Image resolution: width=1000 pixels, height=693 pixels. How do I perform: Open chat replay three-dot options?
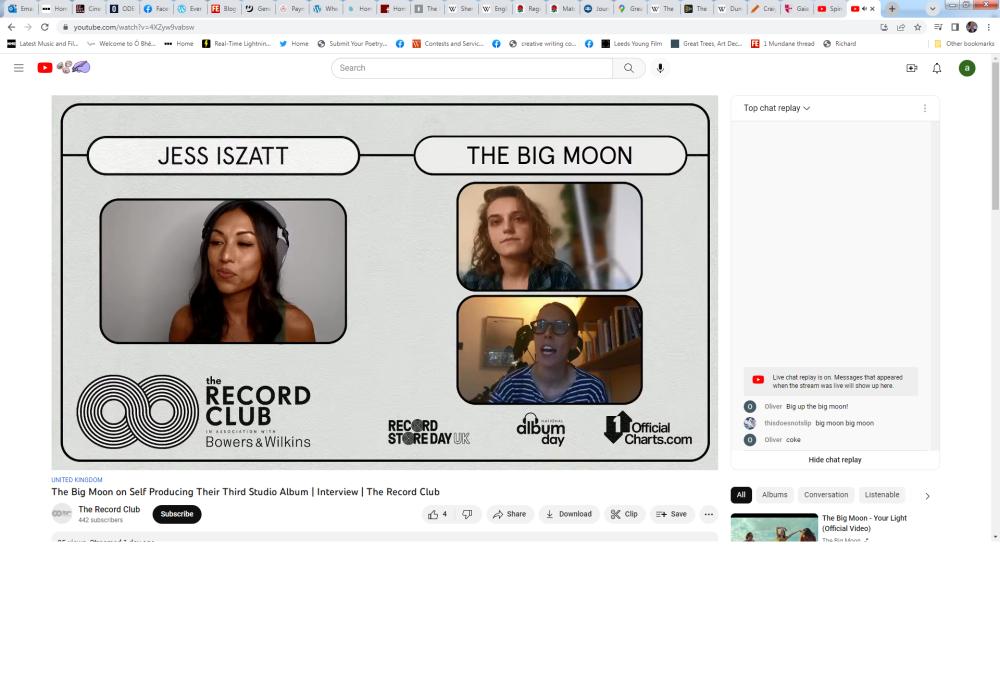[925, 108]
